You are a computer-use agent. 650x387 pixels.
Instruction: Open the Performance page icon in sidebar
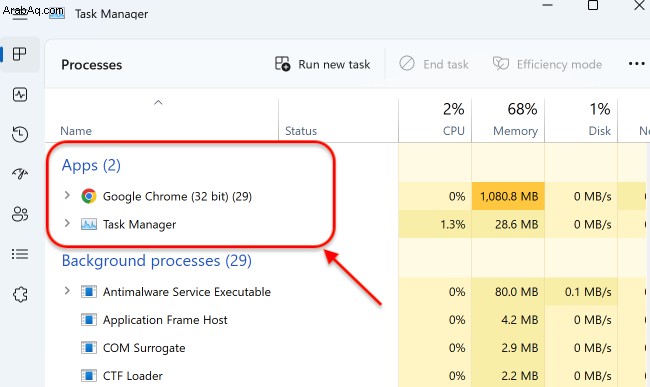click(x=19, y=95)
